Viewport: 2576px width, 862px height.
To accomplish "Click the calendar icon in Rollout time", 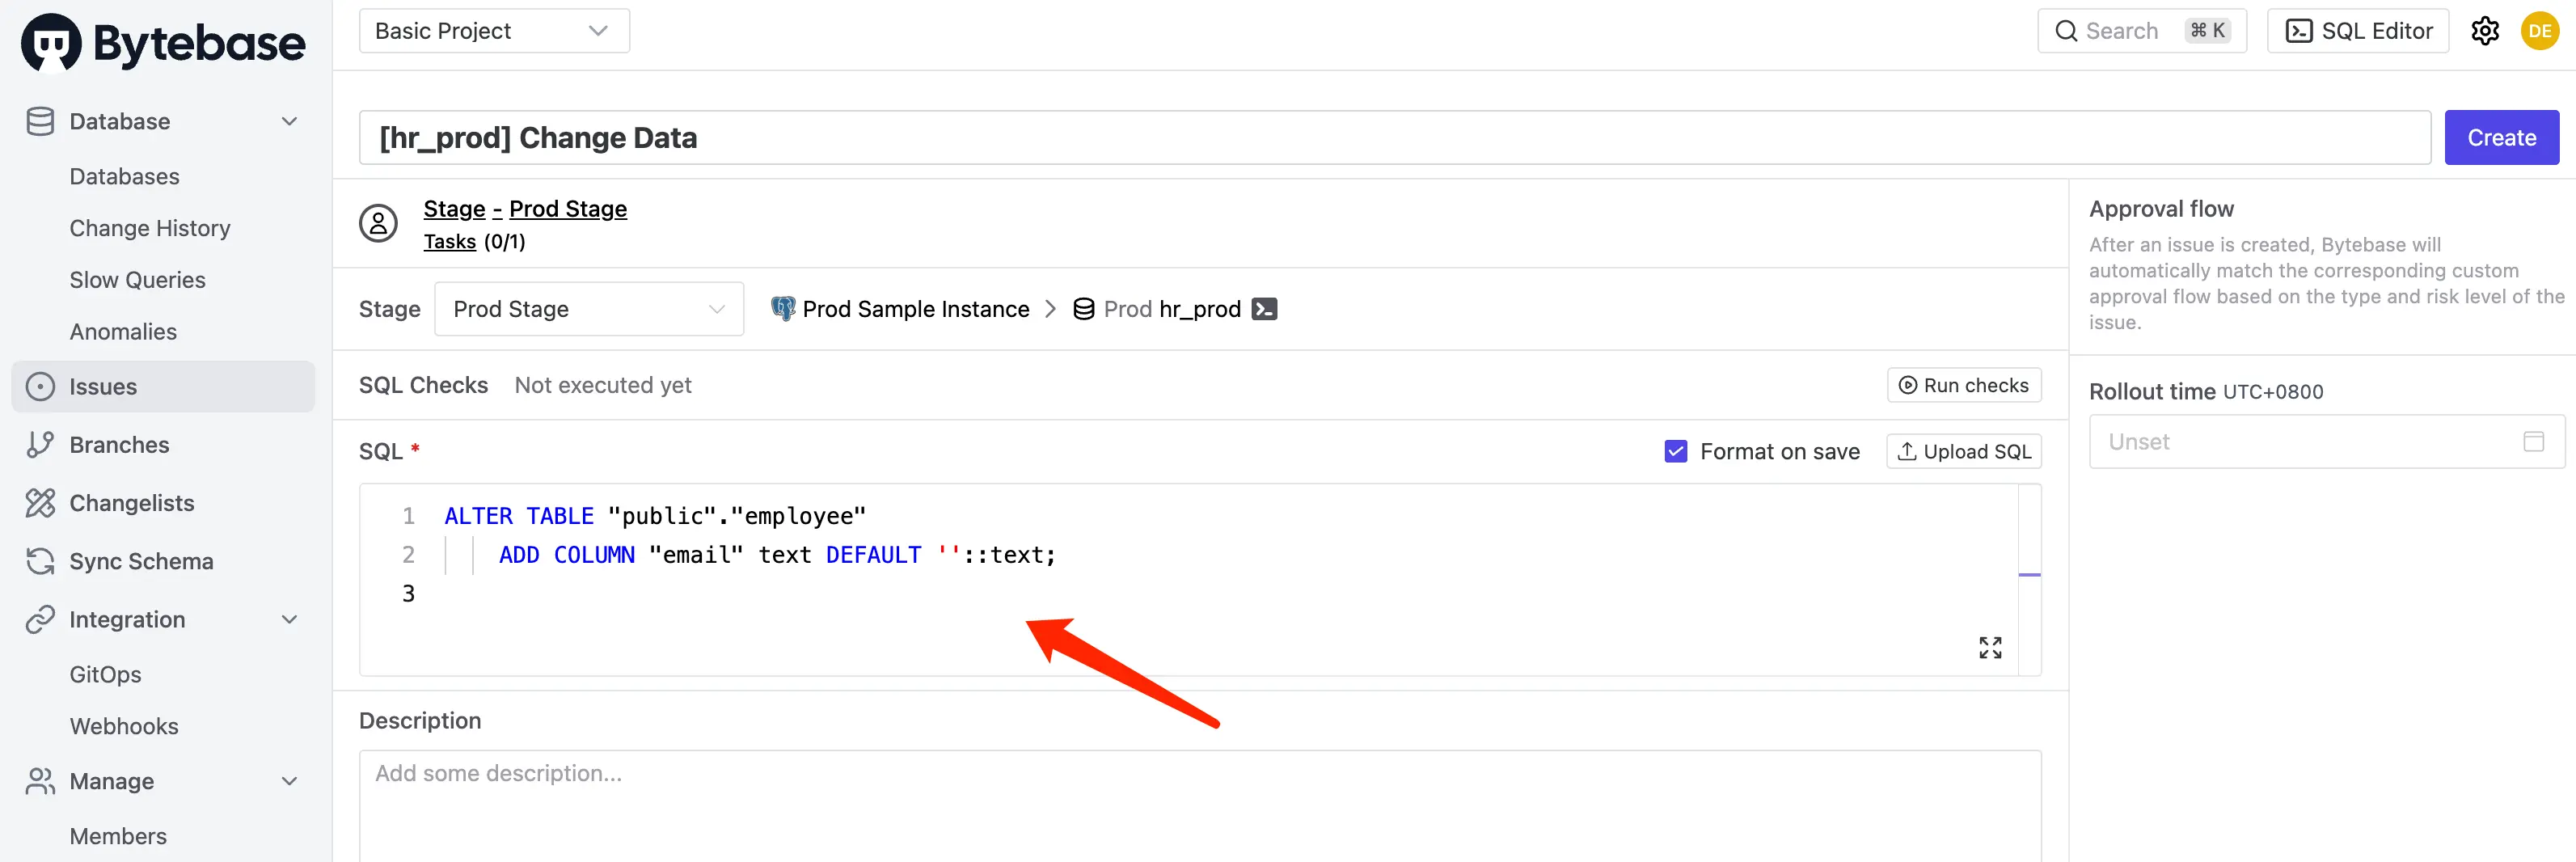I will pyautogui.click(x=2533, y=441).
